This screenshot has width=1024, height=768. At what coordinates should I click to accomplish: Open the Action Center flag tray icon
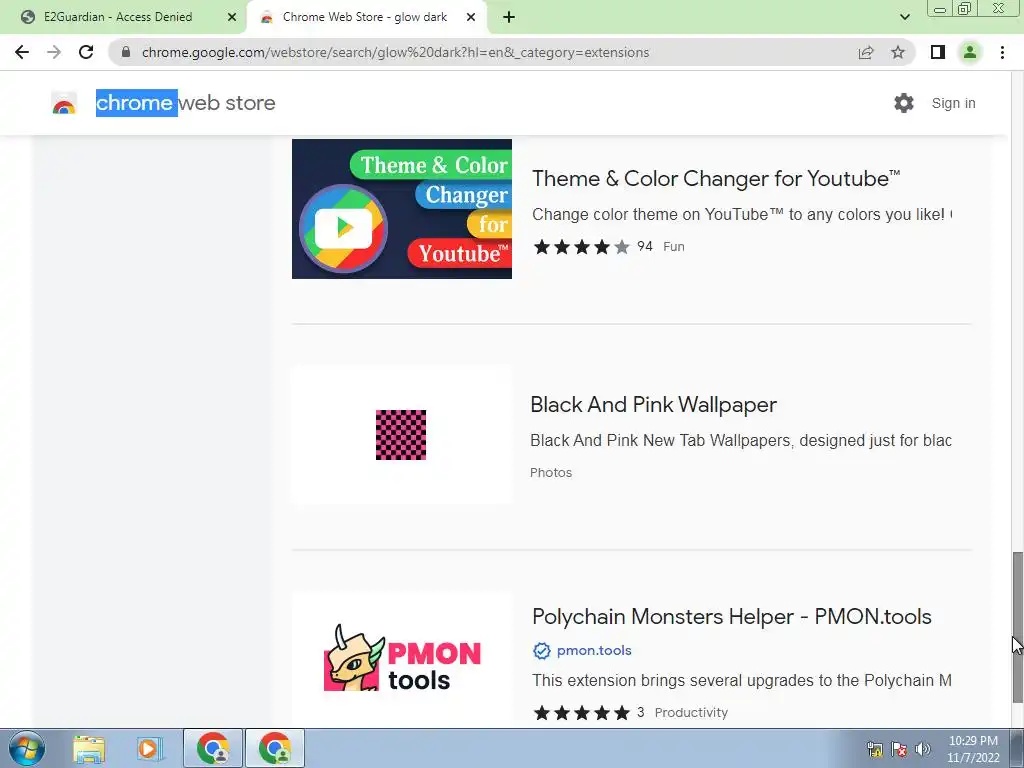click(899, 749)
